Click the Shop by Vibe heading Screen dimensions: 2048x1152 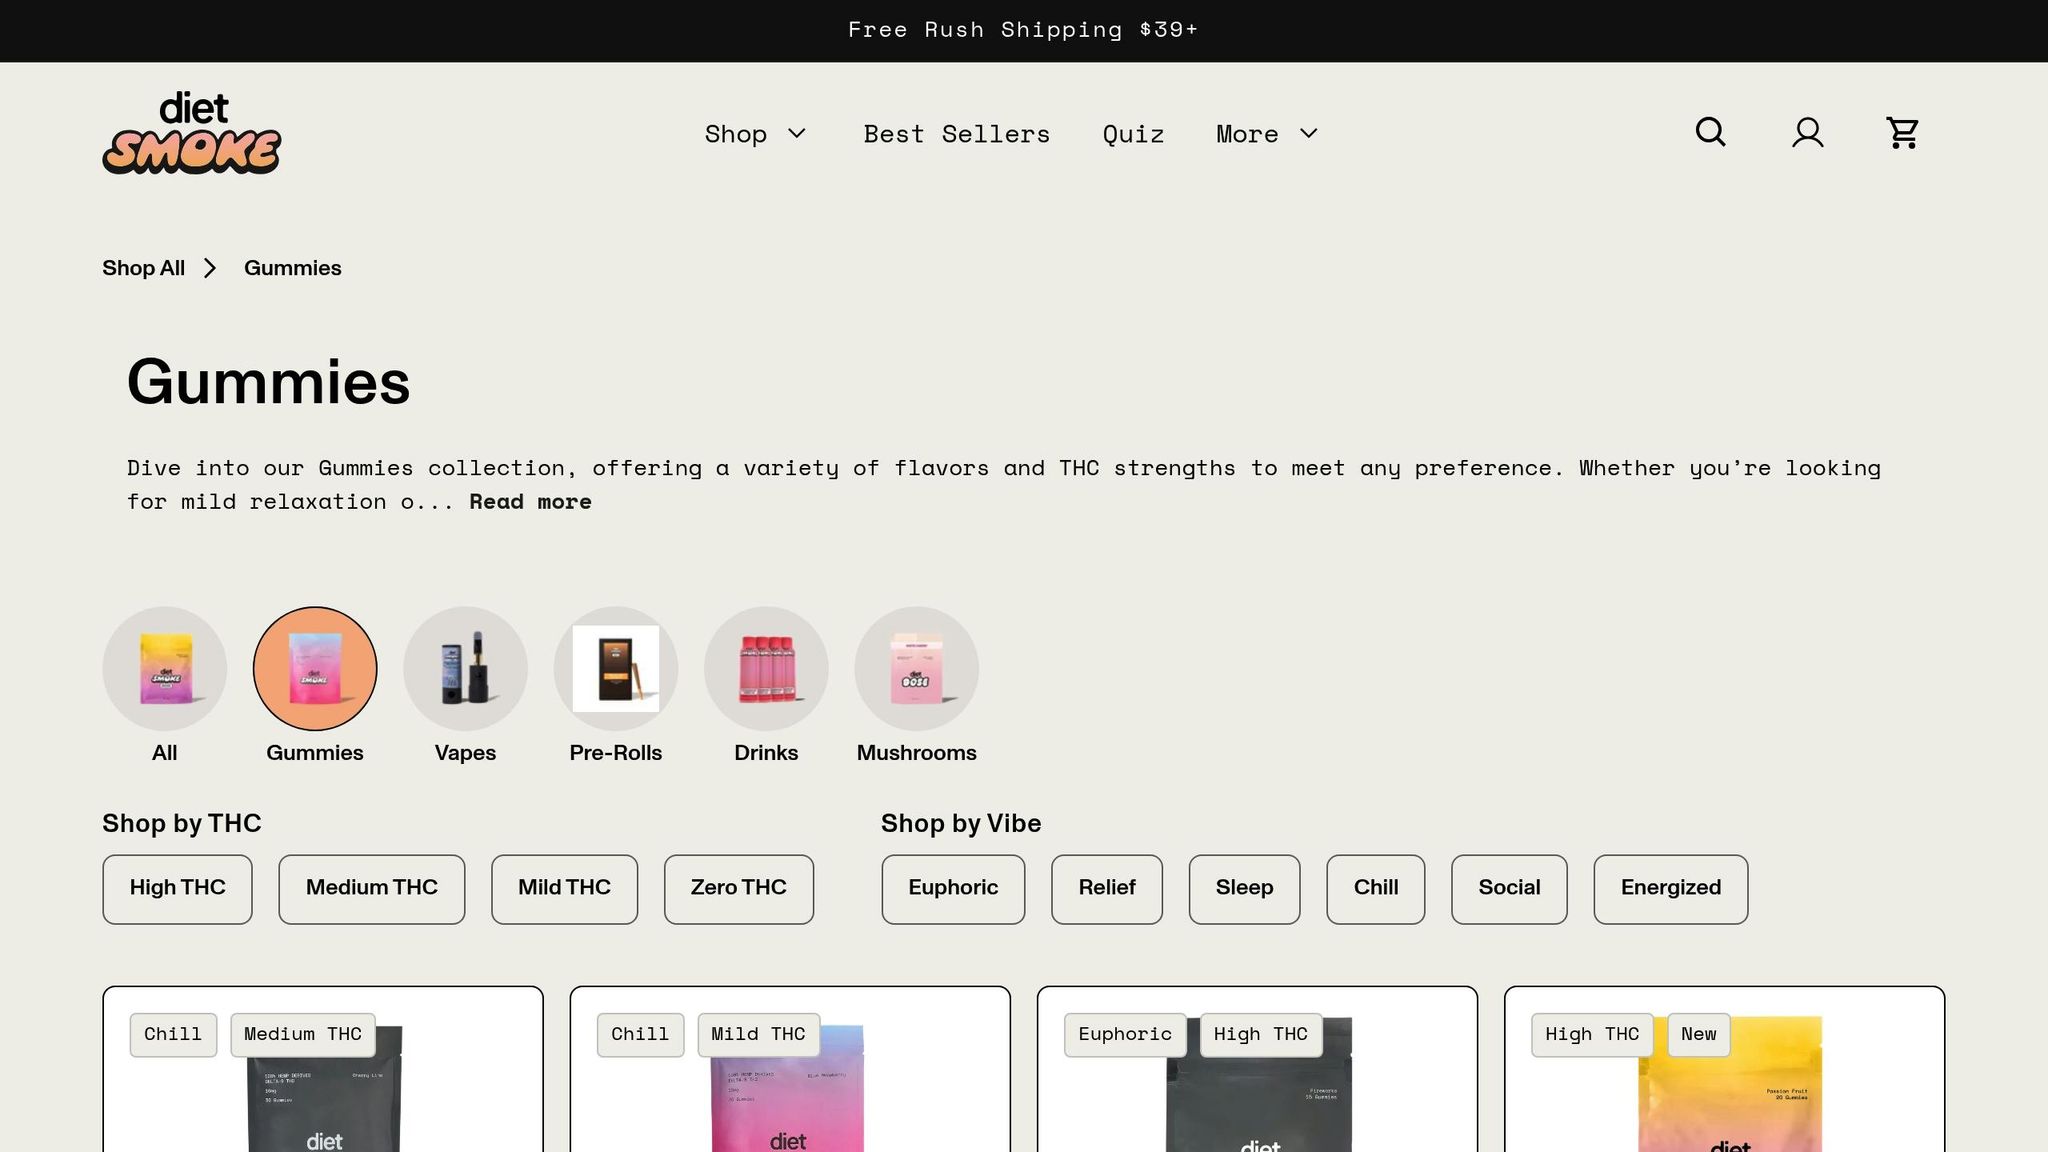coord(961,823)
